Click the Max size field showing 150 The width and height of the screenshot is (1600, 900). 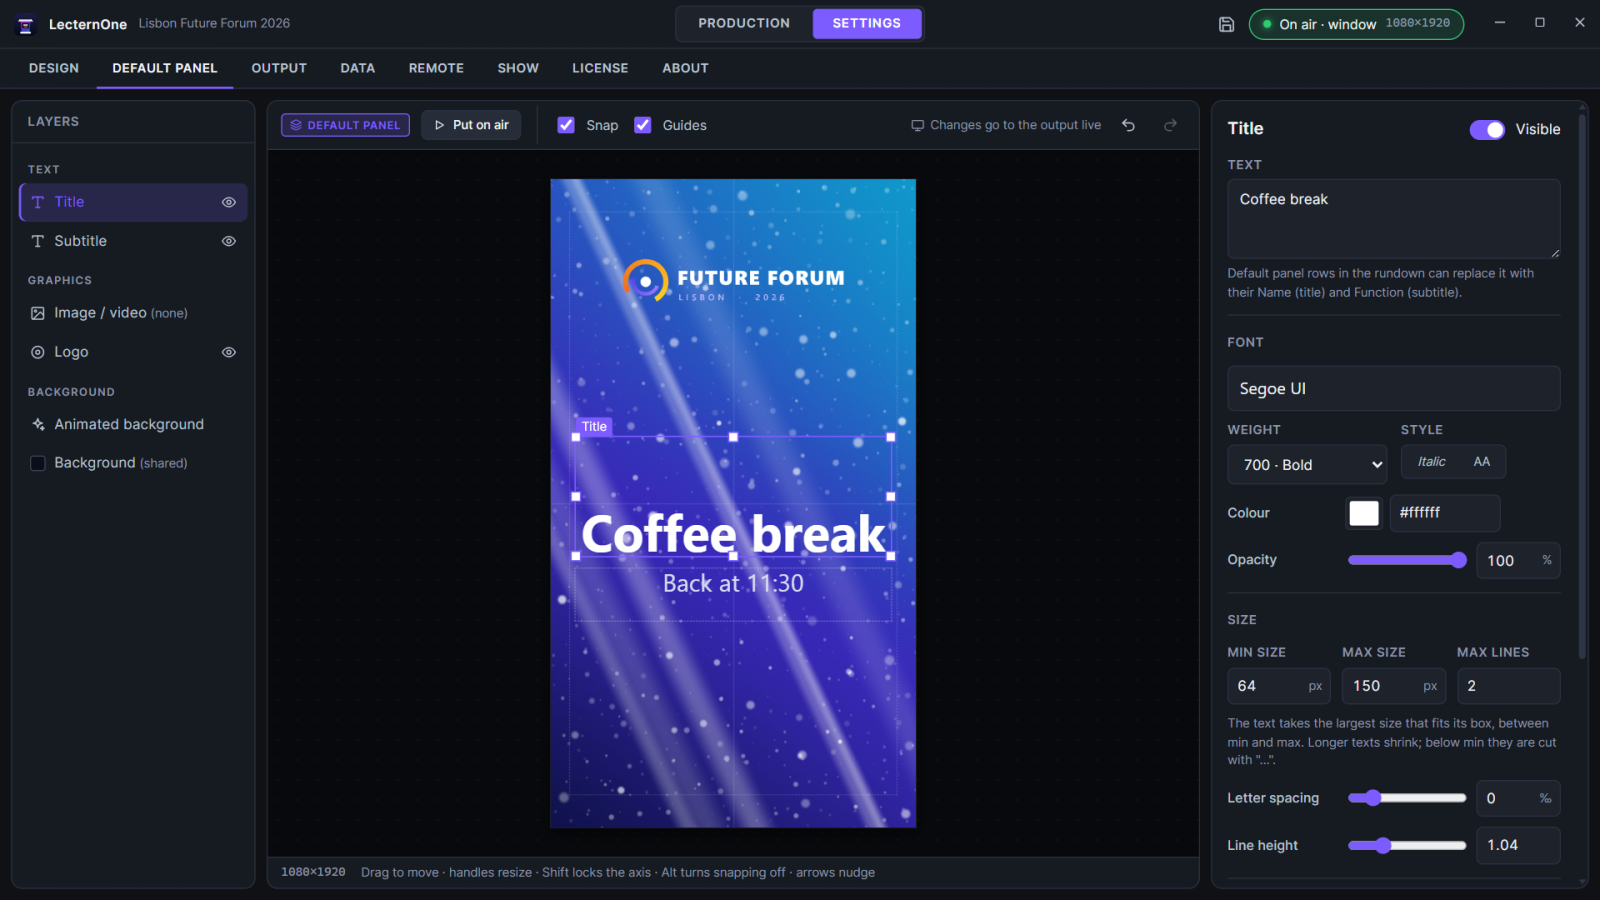(1394, 686)
